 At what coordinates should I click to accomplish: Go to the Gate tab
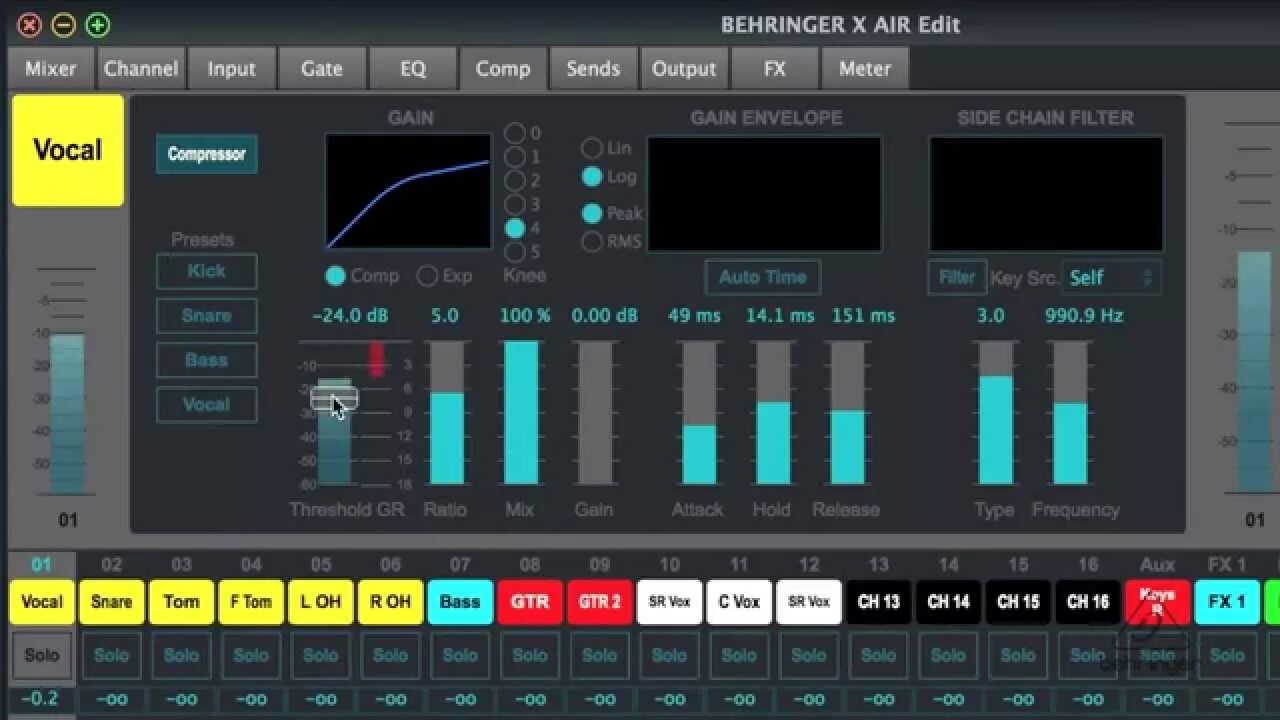point(322,69)
